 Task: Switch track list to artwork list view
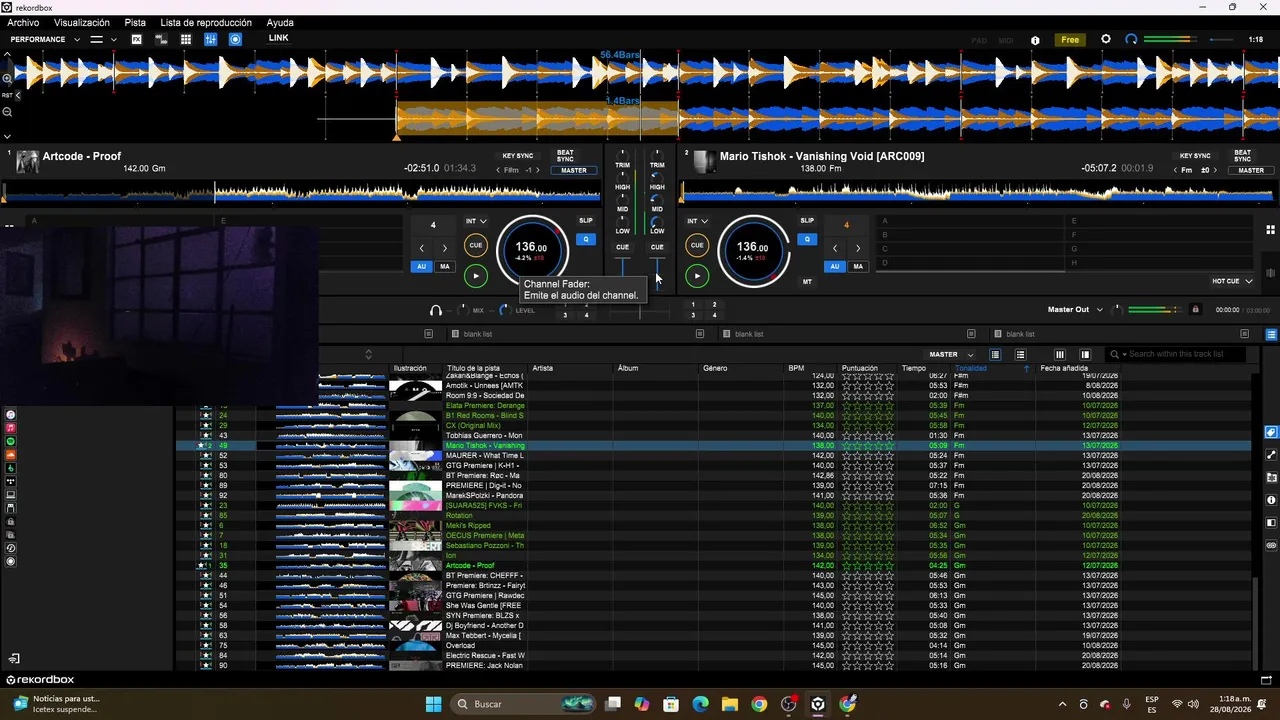[1020, 354]
